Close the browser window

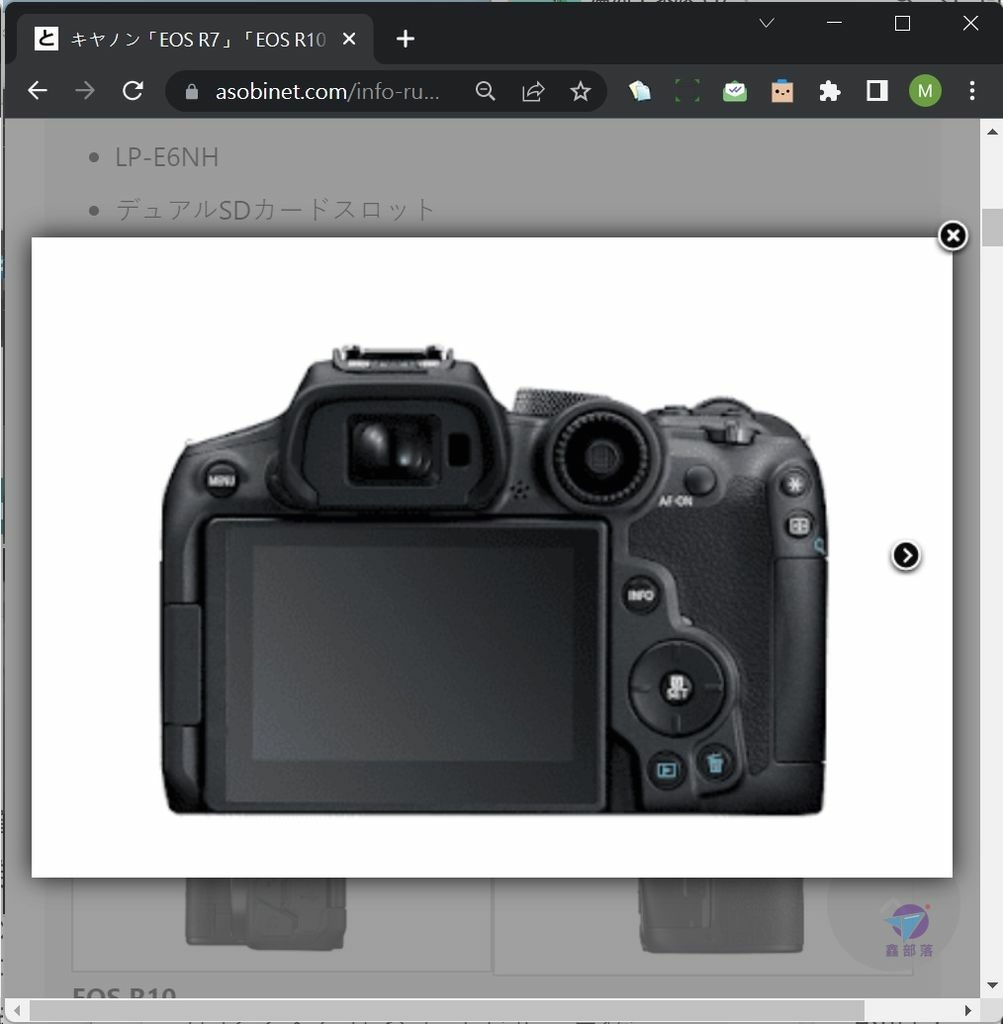pyautogui.click(x=970, y=24)
